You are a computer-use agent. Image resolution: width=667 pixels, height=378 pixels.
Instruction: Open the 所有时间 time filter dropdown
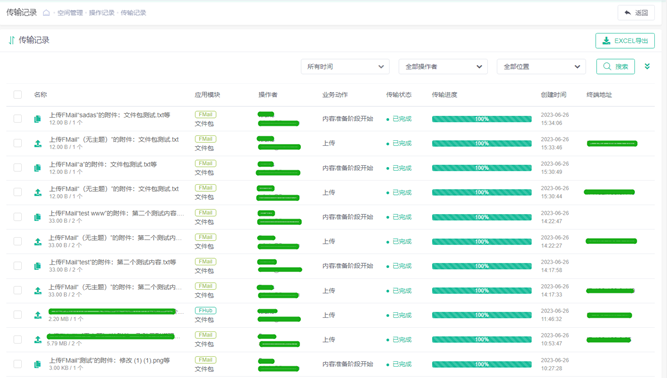pyautogui.click(x=345, y=66)
